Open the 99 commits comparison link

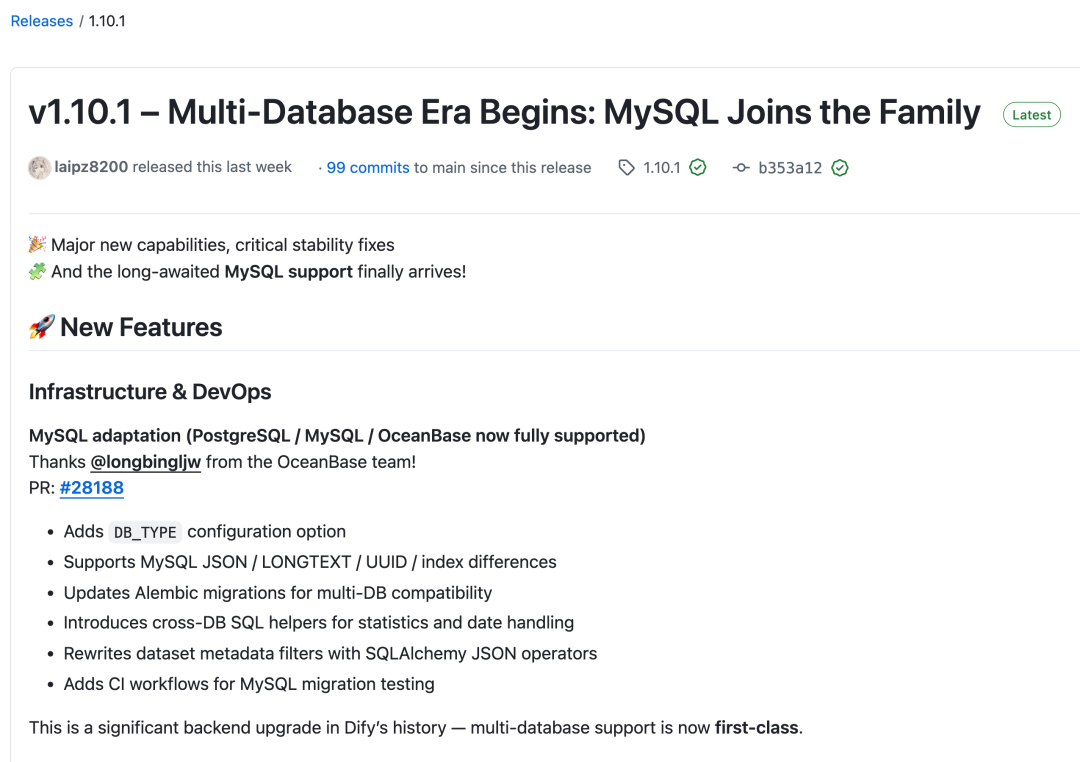point(368,168)
